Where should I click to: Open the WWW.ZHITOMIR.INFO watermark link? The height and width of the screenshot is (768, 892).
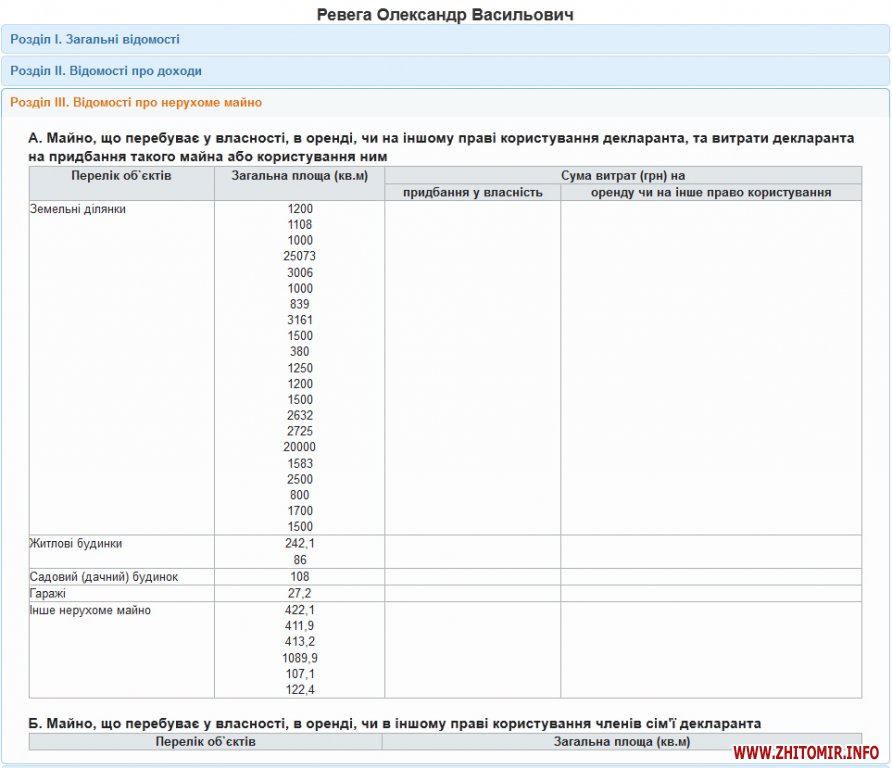pos(805,752)
